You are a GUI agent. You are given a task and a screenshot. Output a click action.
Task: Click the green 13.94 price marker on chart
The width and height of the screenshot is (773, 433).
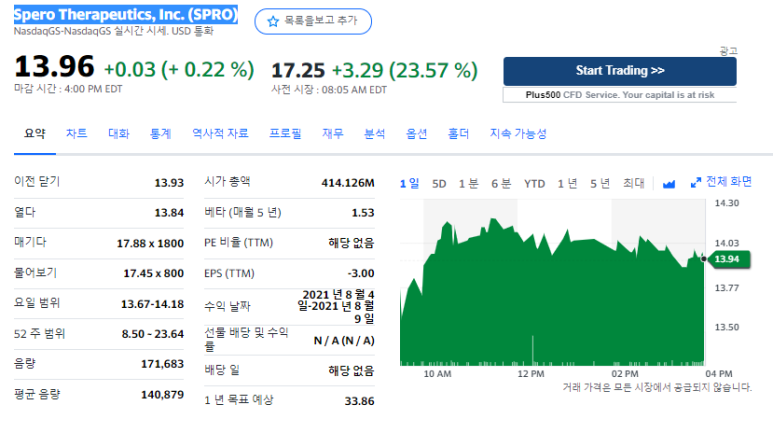pos(729,259)
